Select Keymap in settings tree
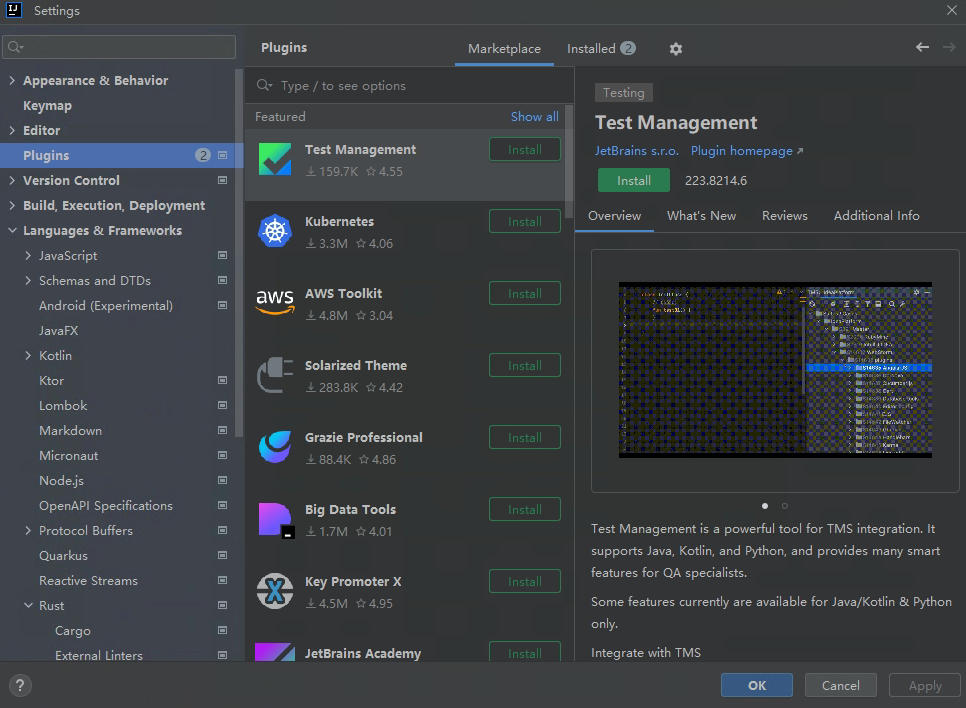The width and height of the screenshot is (966, 708). pyautogui.click(x=47, y=105)
